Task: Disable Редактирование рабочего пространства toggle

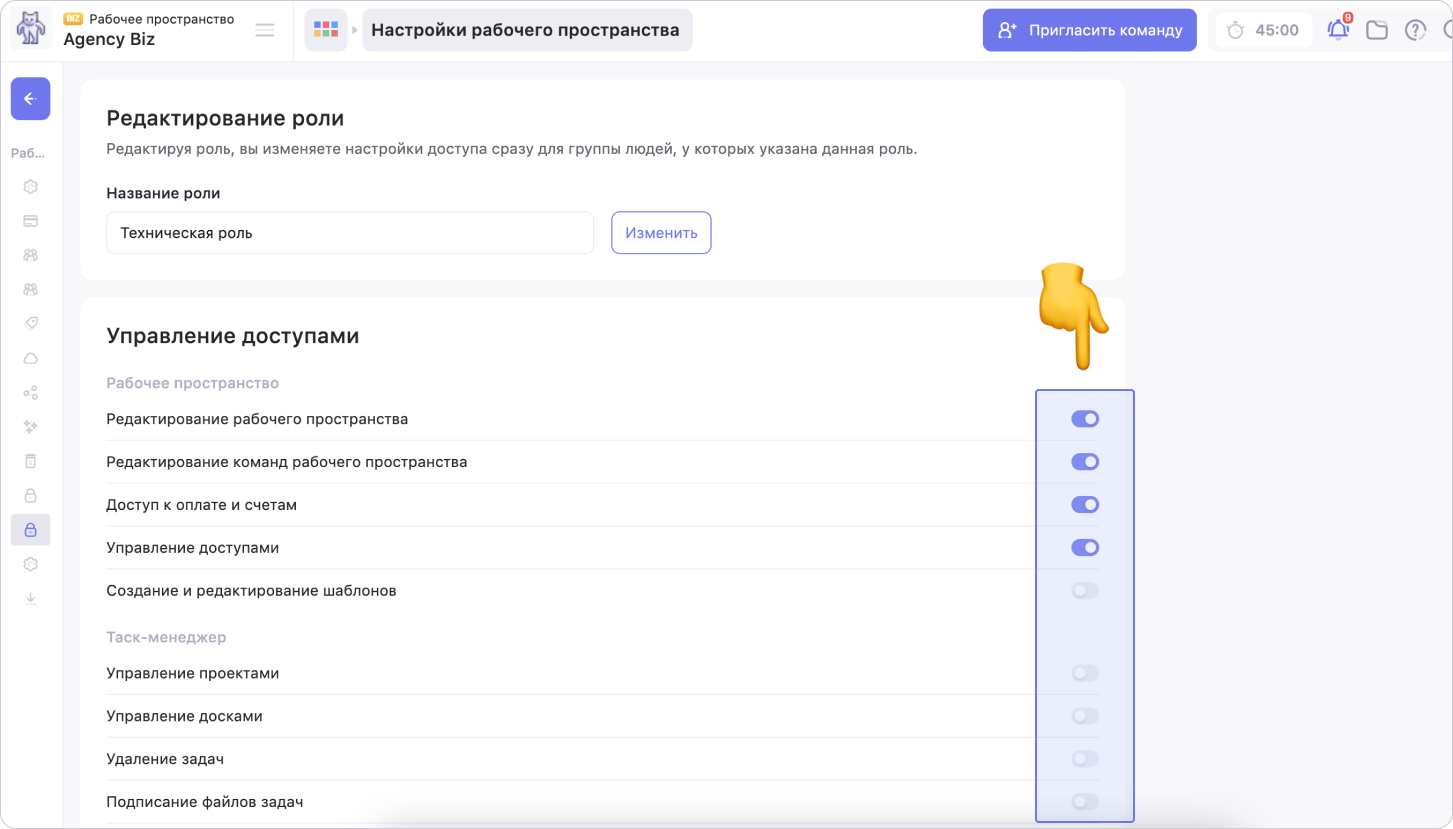Action: pyautogui.click(x=1085, y=419)
